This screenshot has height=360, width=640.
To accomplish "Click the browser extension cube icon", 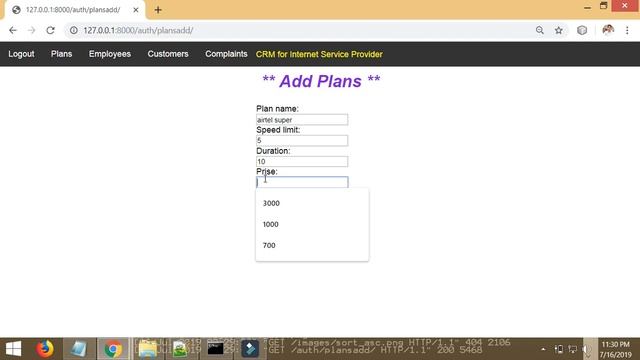I will [x=582, y=30].
